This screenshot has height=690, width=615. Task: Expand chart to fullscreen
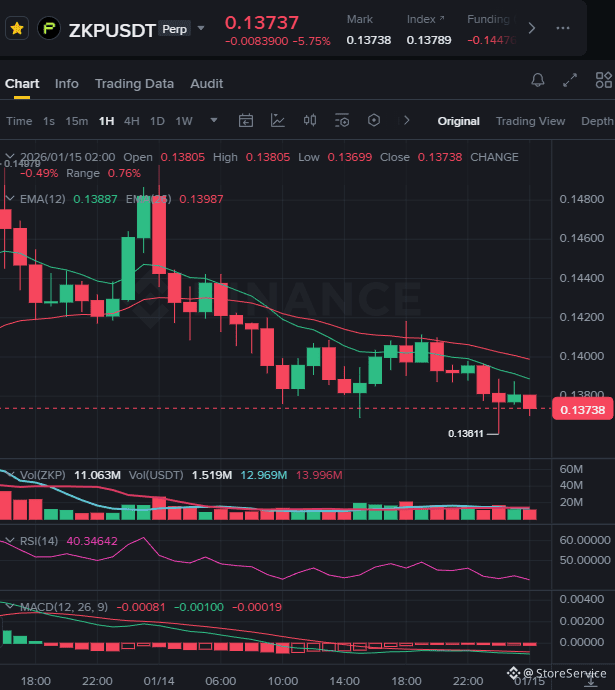pos(570,80)
